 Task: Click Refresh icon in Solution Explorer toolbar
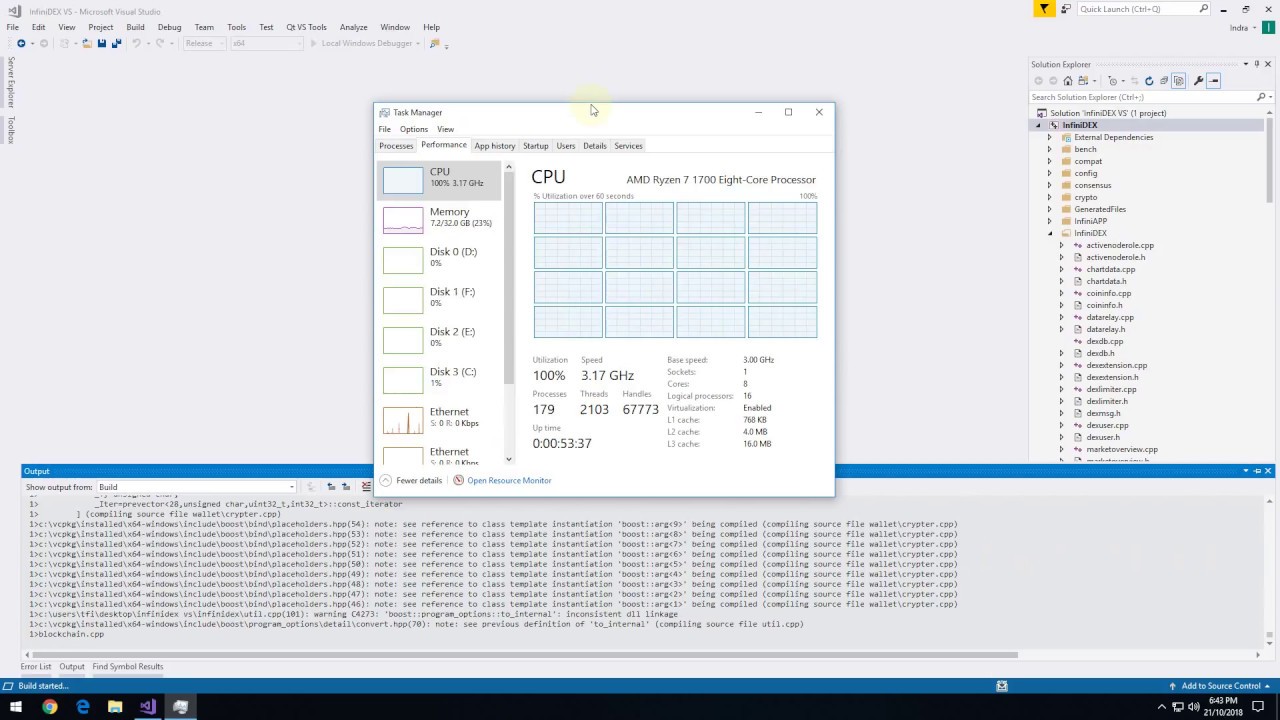pyautogui.click(x=1149, y=81)
